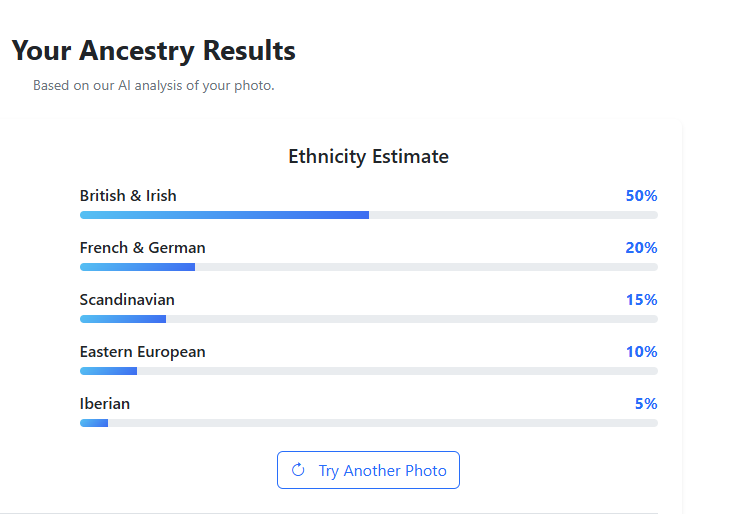Click the French & German label

tap(143, 248)
